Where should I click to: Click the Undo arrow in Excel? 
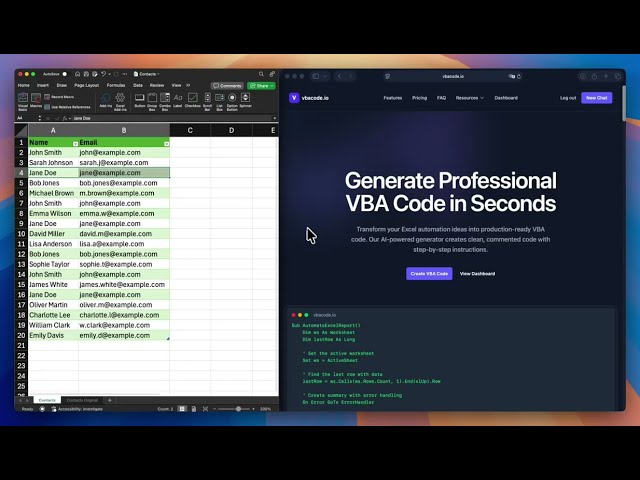click(x=103, y=74)
